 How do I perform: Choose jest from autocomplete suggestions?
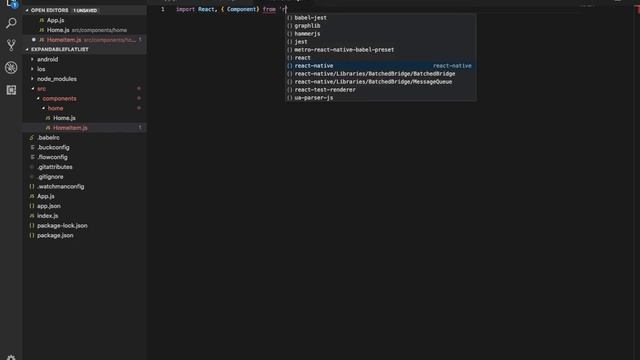[x=380, y=42]
